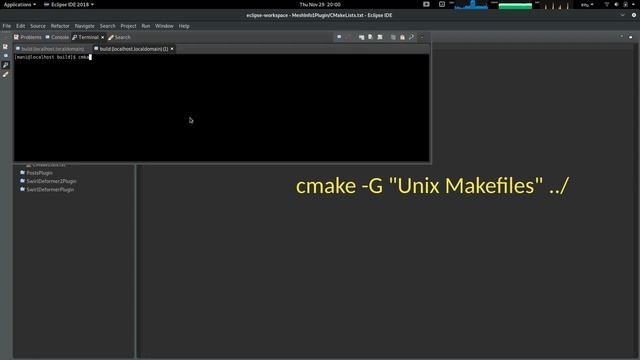Click the network icon in system tray
Screen dimensions: 640x360
(x=607, y=4)
